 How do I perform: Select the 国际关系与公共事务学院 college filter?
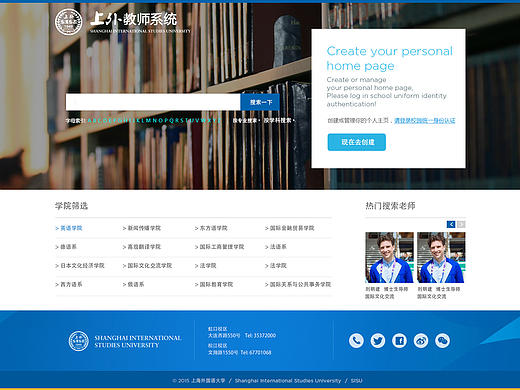[x=298, y=284]
